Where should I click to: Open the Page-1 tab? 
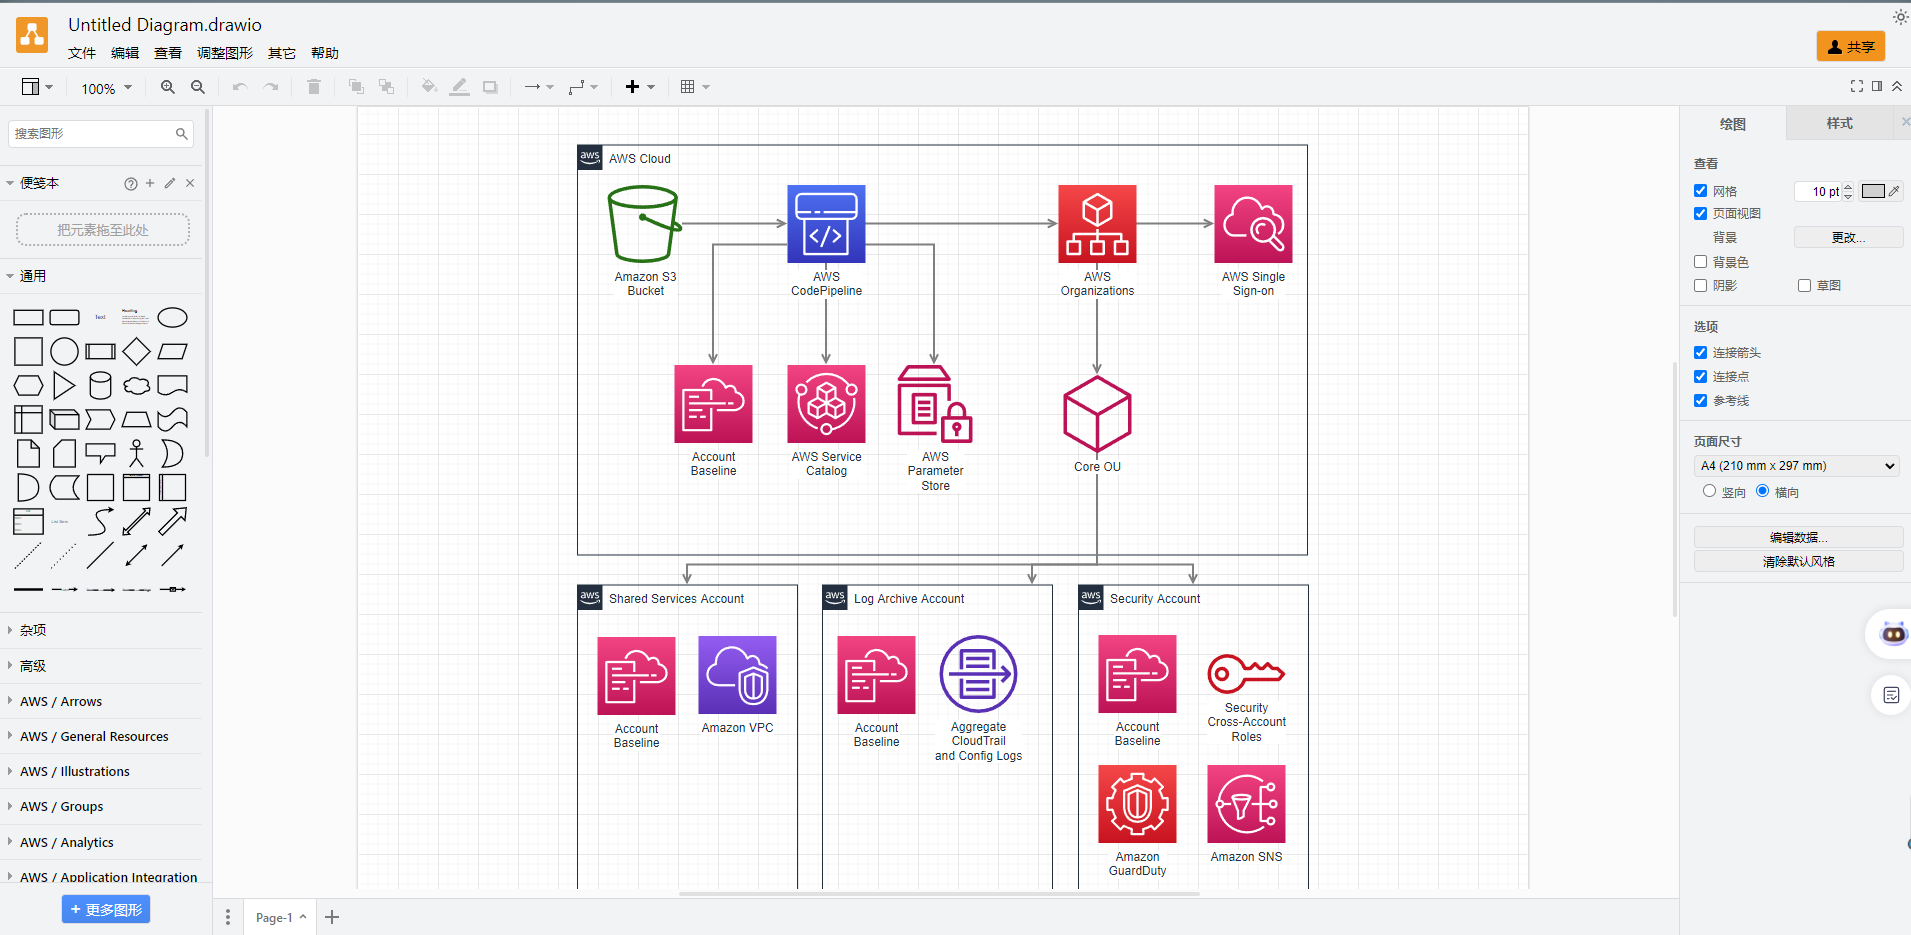click(x=280, y=917)
